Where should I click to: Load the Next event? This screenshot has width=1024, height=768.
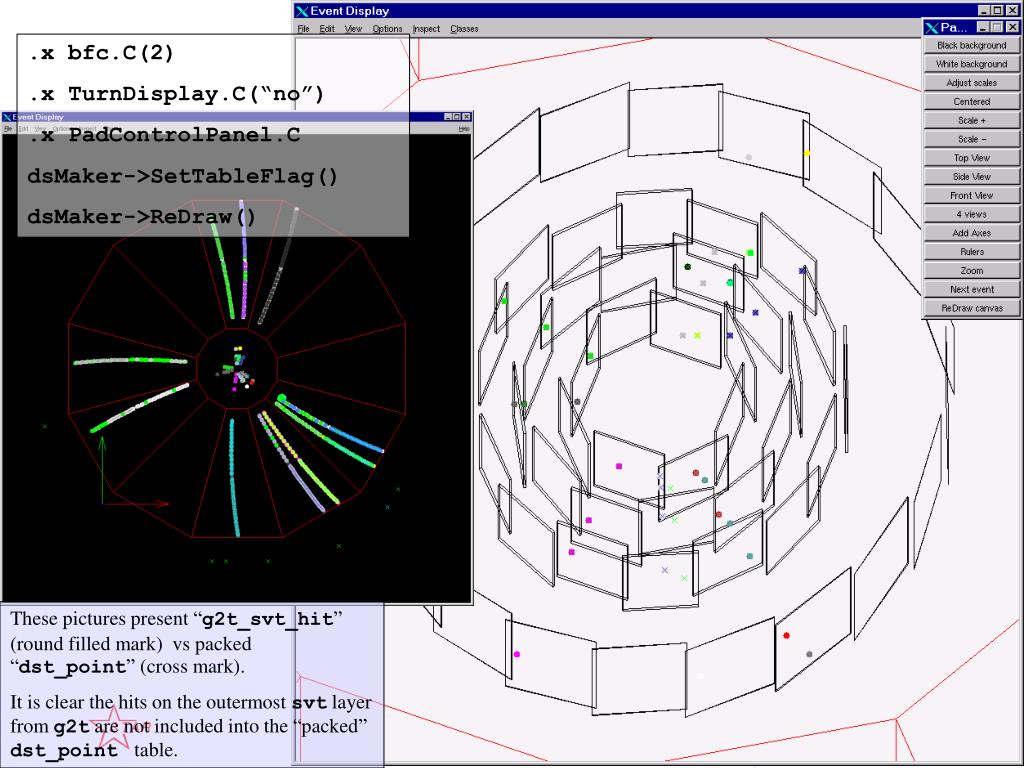pyautogui.click(x=971, y=289)
